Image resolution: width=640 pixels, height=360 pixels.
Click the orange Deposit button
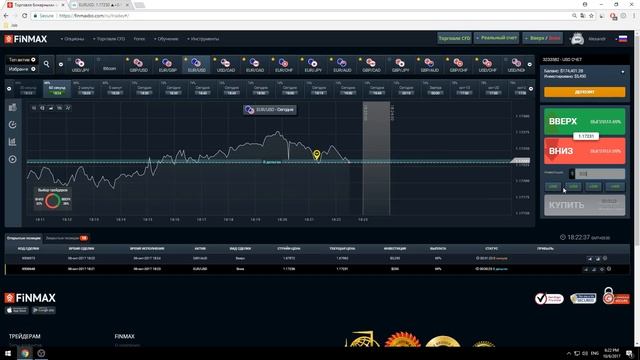tap(584, 92)
